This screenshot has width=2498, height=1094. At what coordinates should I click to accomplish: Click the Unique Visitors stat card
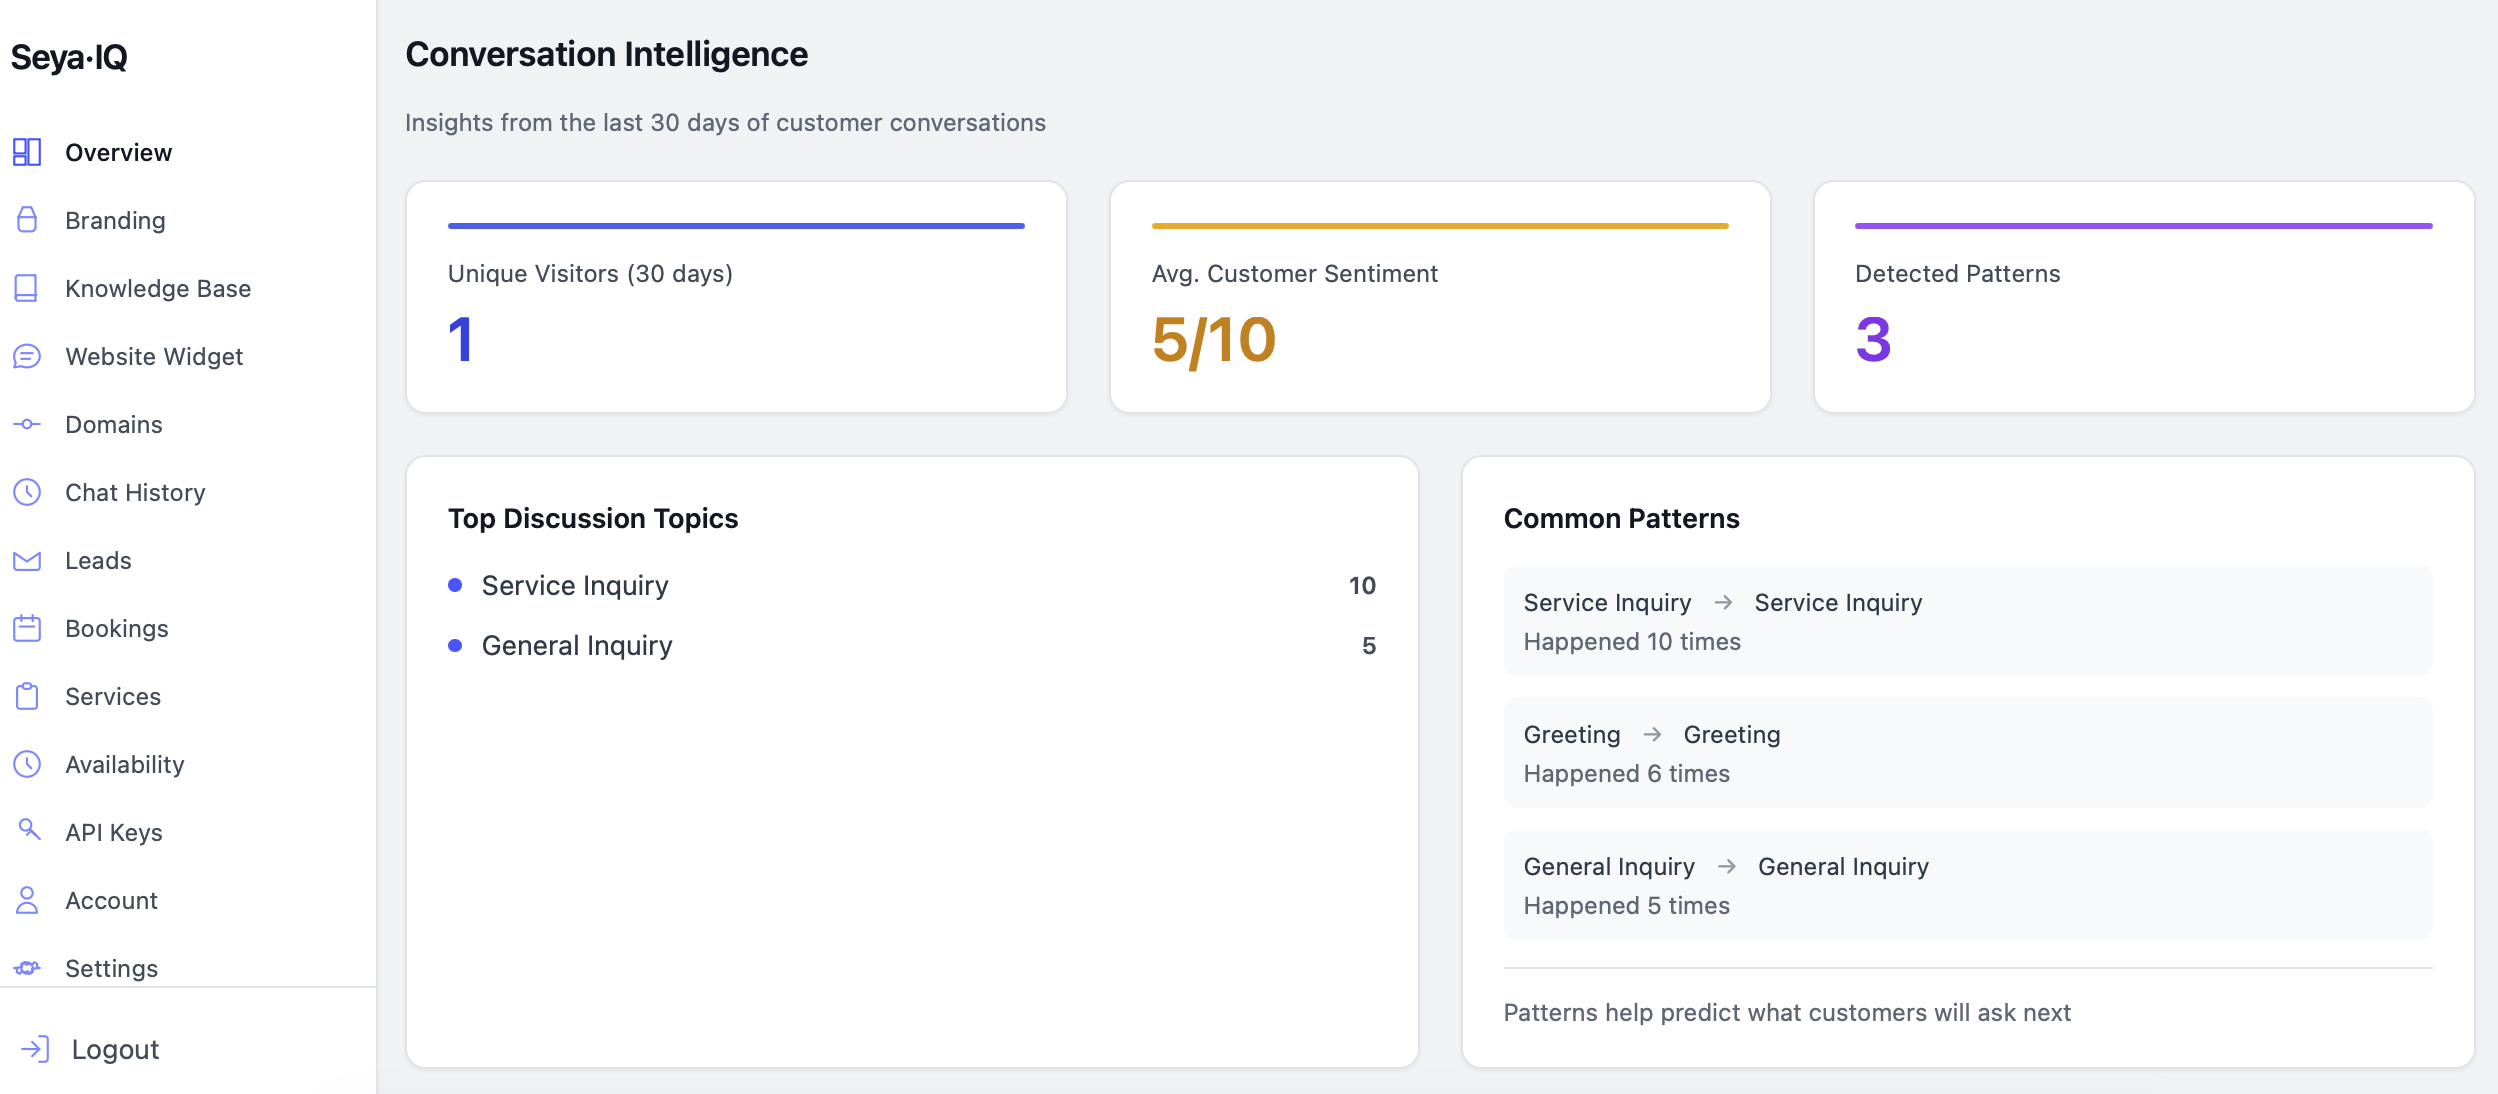coord(735,296)
